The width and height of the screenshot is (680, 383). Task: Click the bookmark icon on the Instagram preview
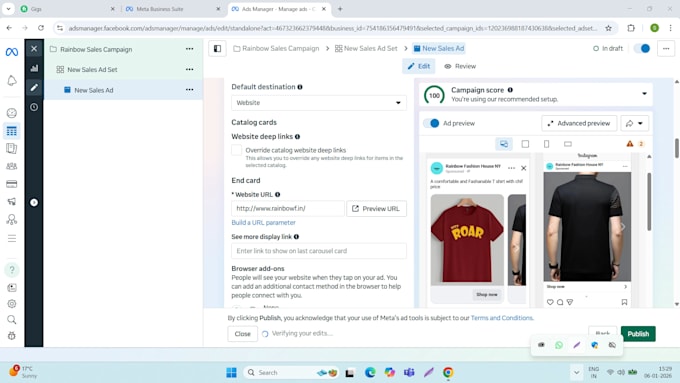tap(624, 302)
